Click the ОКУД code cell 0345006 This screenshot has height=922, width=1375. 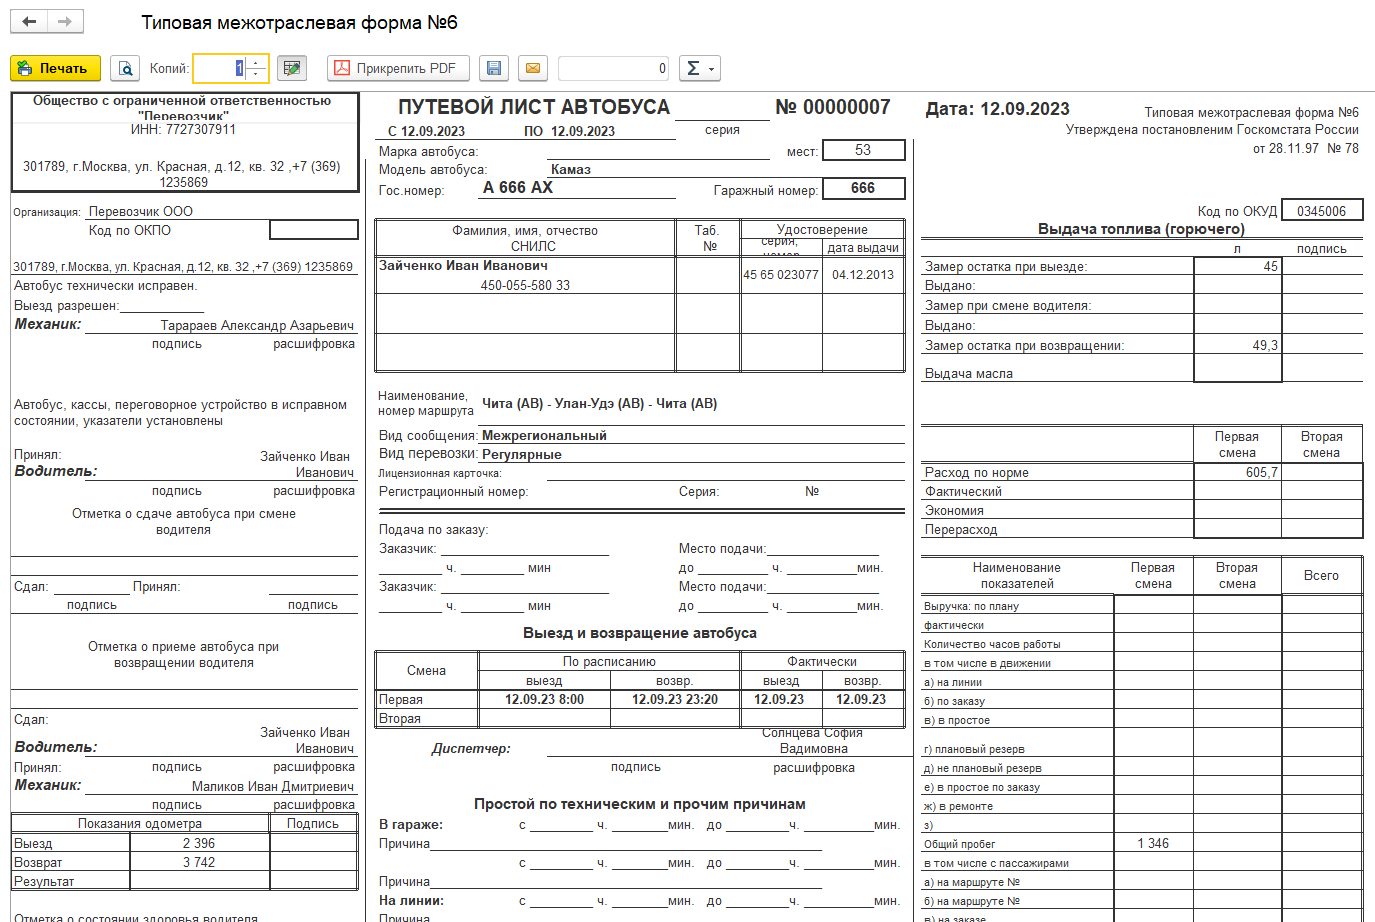tap(1321, 211)
